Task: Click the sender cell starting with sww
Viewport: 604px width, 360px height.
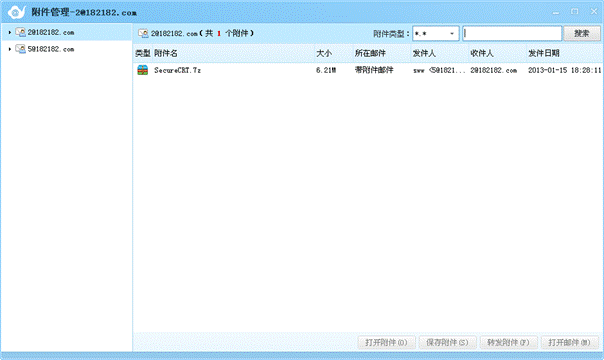Action: click(440, 70)
